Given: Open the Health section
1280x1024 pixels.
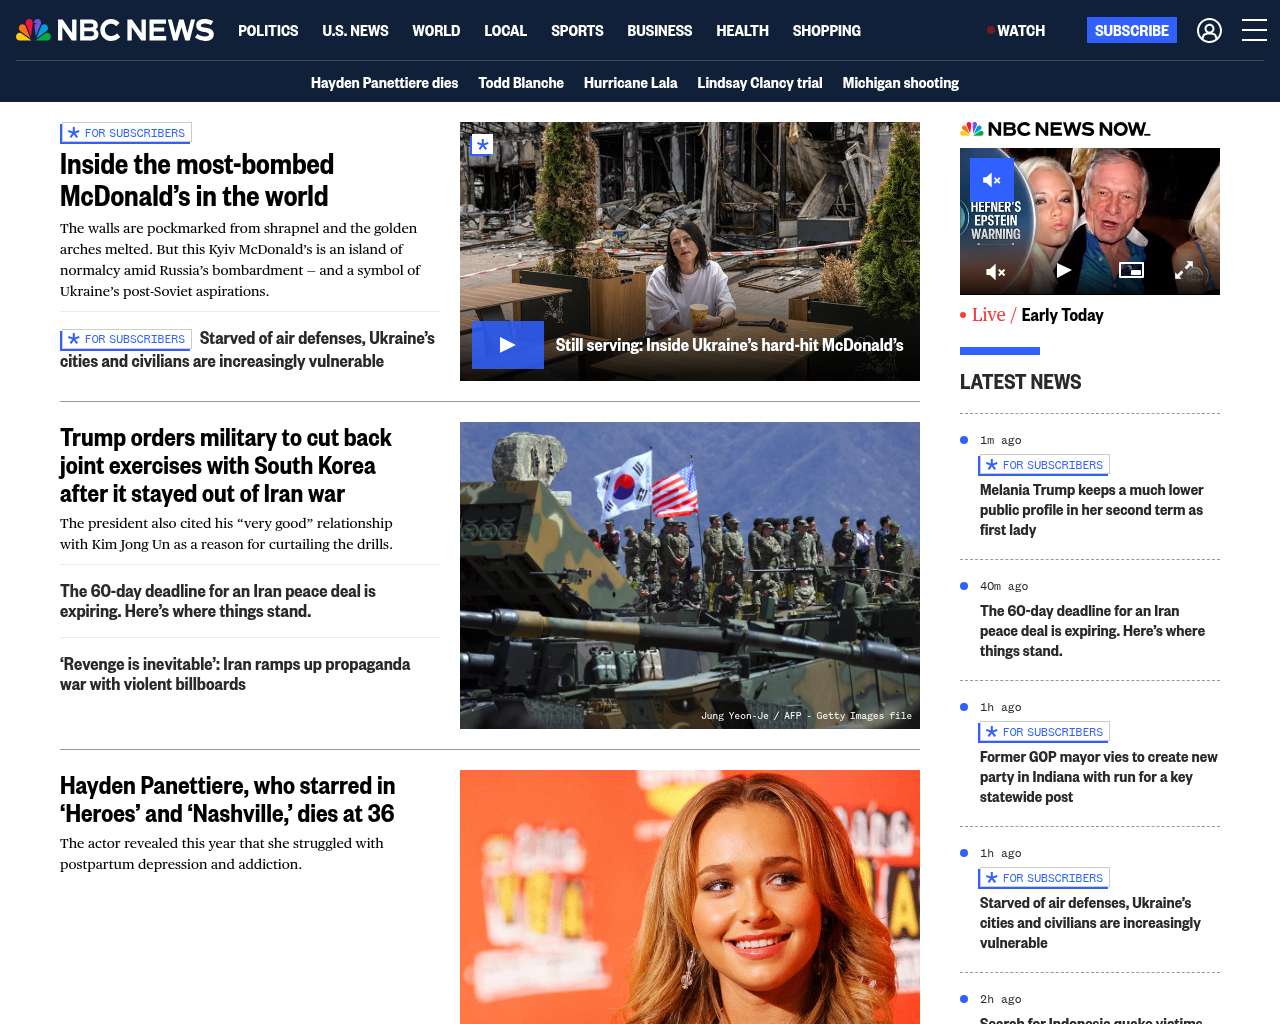Looking at the screenshot, I should [742, 31].
